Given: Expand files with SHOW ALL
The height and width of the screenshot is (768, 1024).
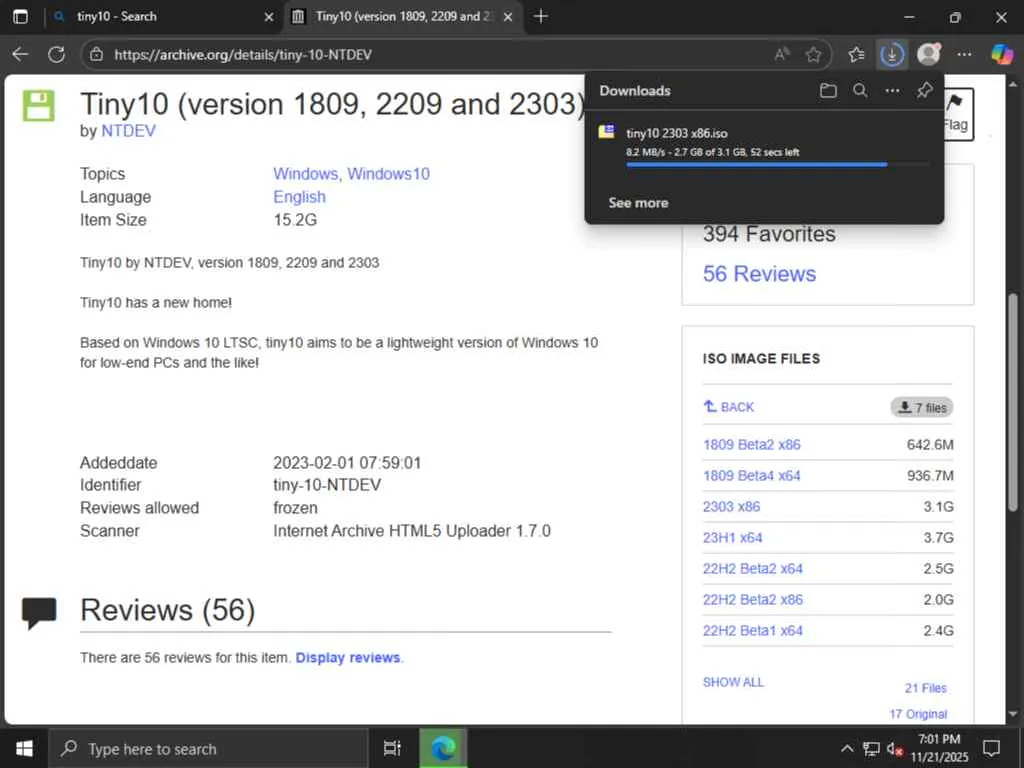Looking at the screenshot, I should tap(733, 682).
